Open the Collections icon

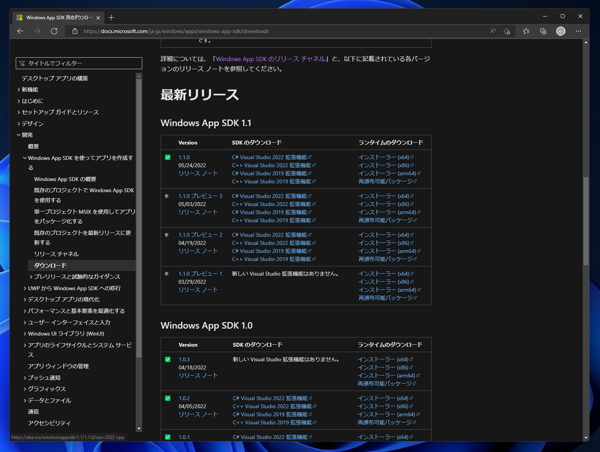(x=543, y=31)
